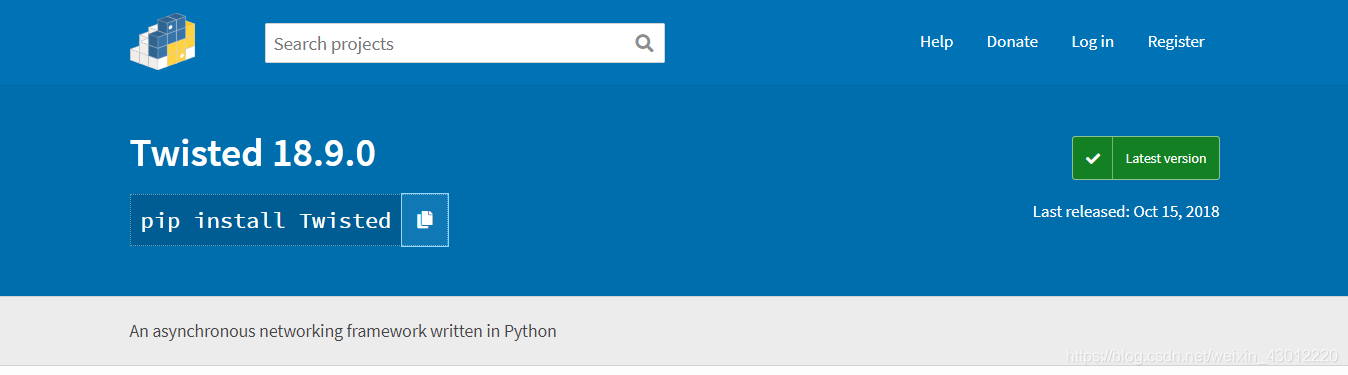Image resolution: width=1348 pixels, height=375 pixels.
Task: Click the Last released Oct 15, 2018 text
Action: click(x=1126, y=212)
